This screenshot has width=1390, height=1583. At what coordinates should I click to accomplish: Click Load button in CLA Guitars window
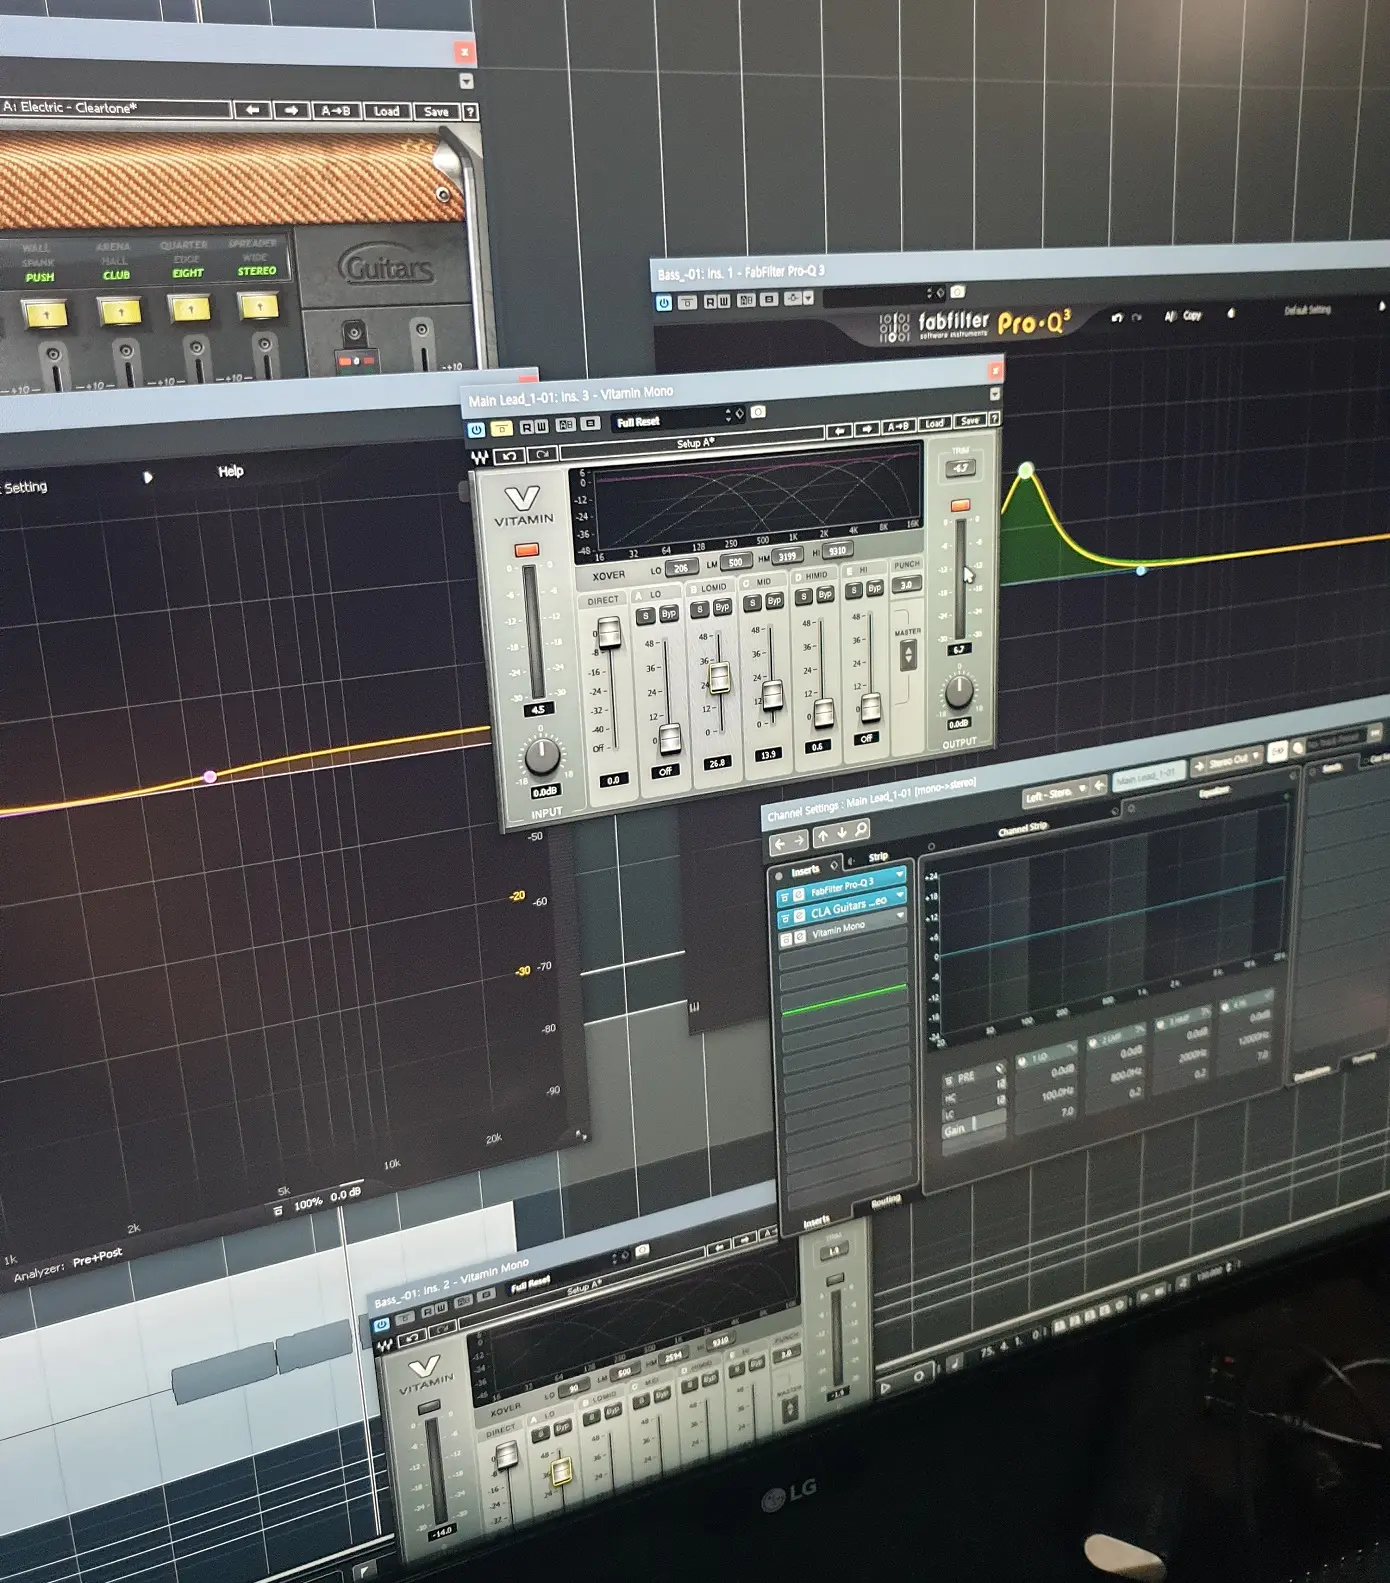point(387,111)
